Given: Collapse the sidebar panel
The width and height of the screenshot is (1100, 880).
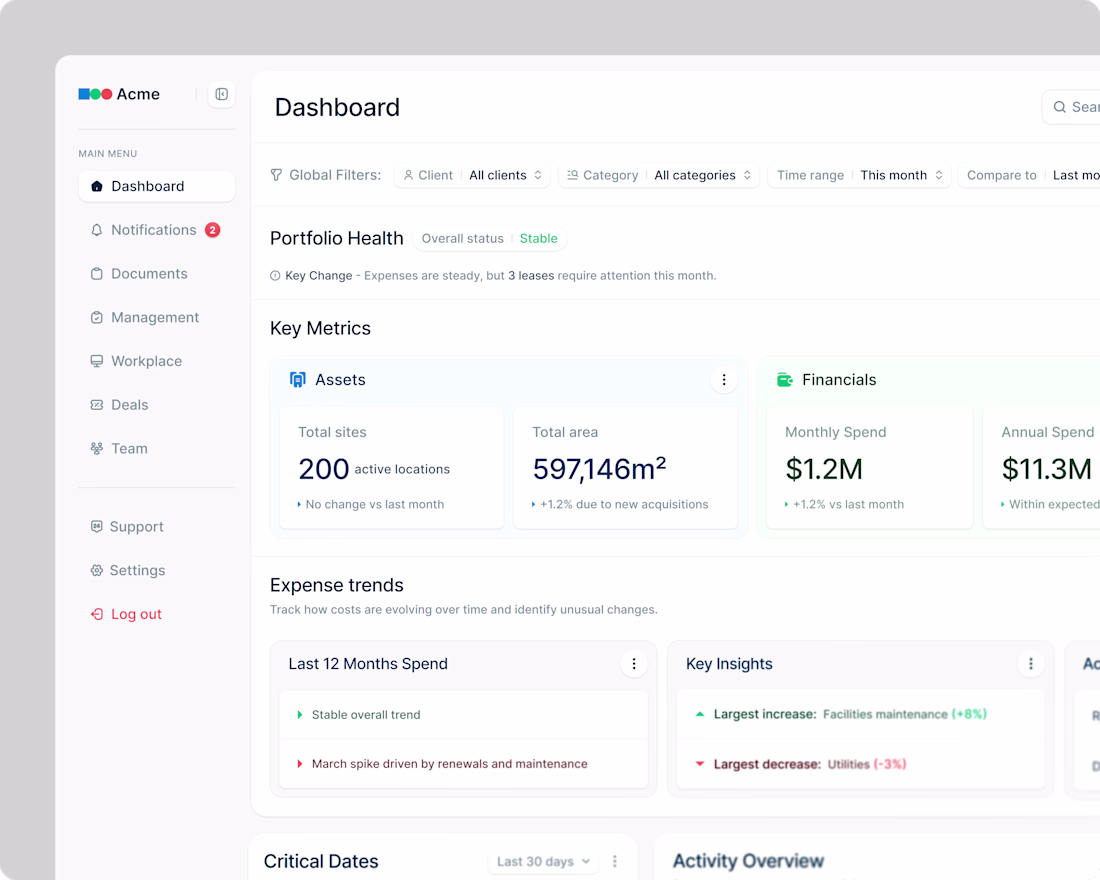Looking at the screenshot, I should 222,94.
